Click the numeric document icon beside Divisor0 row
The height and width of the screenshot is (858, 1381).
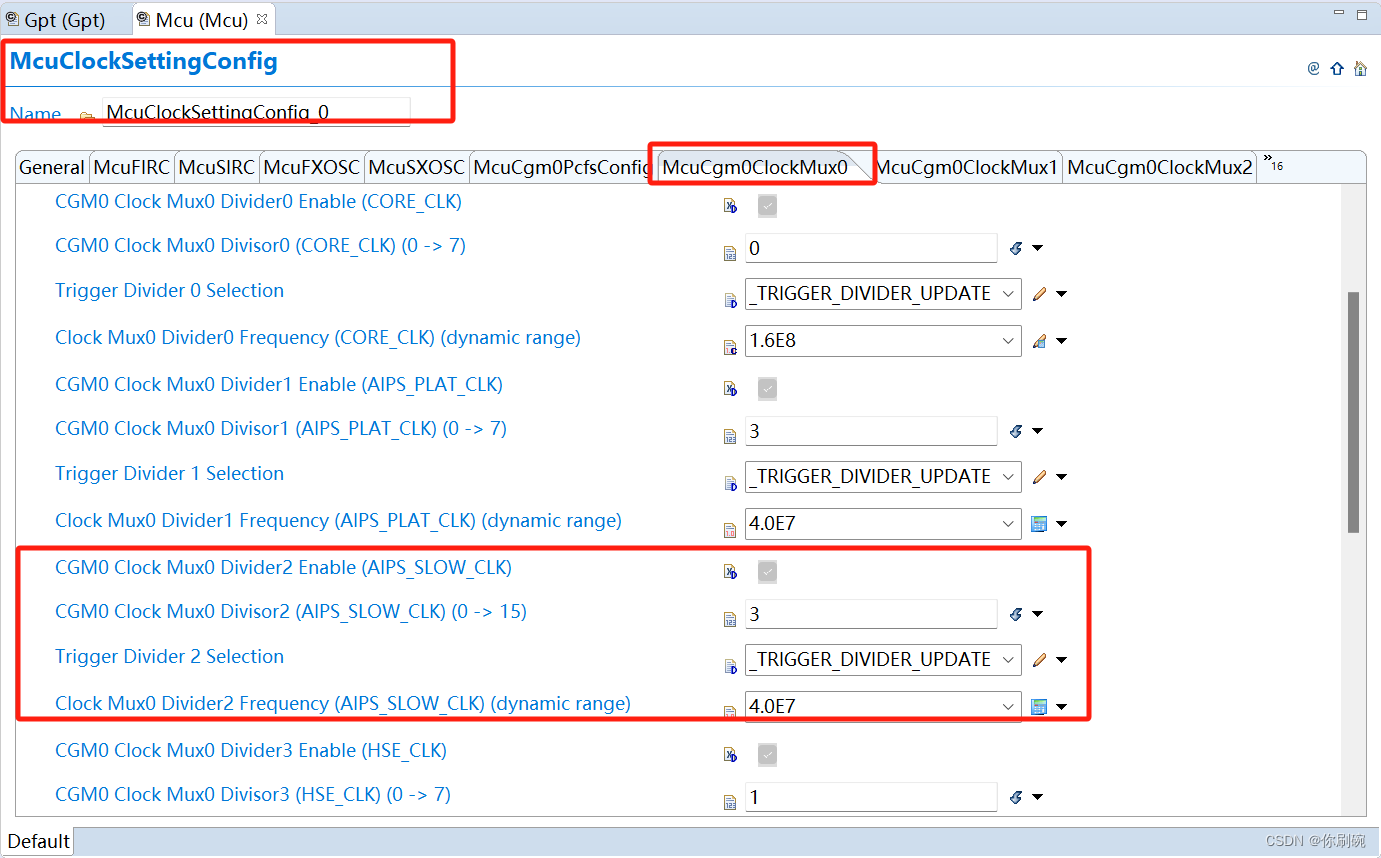(x=729, y=253)
